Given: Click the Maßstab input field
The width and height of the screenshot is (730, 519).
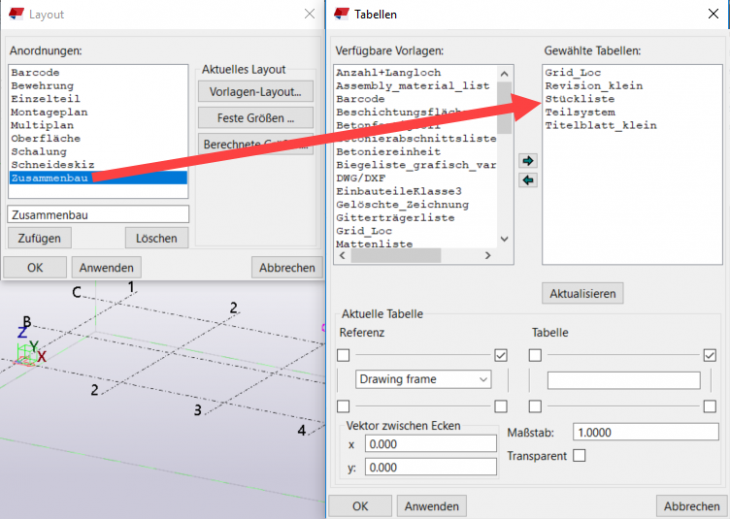Looking at the screenshot, I should [x=646, y=432].
